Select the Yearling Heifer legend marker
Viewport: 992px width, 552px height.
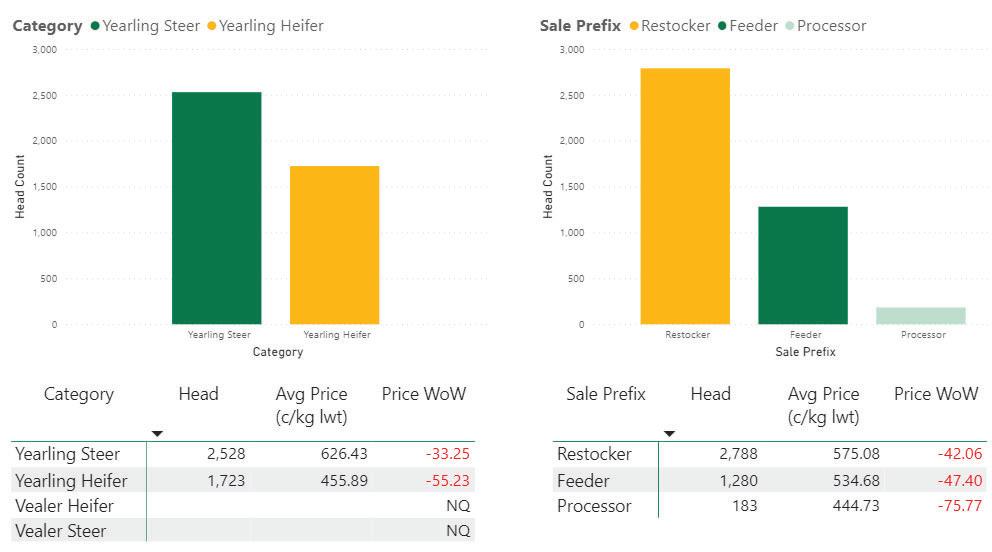211,26
